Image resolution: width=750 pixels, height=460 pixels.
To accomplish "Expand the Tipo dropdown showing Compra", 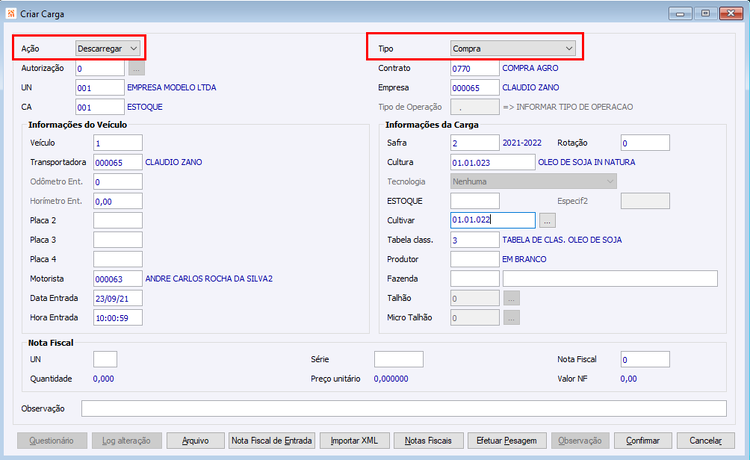I will 513,49.
